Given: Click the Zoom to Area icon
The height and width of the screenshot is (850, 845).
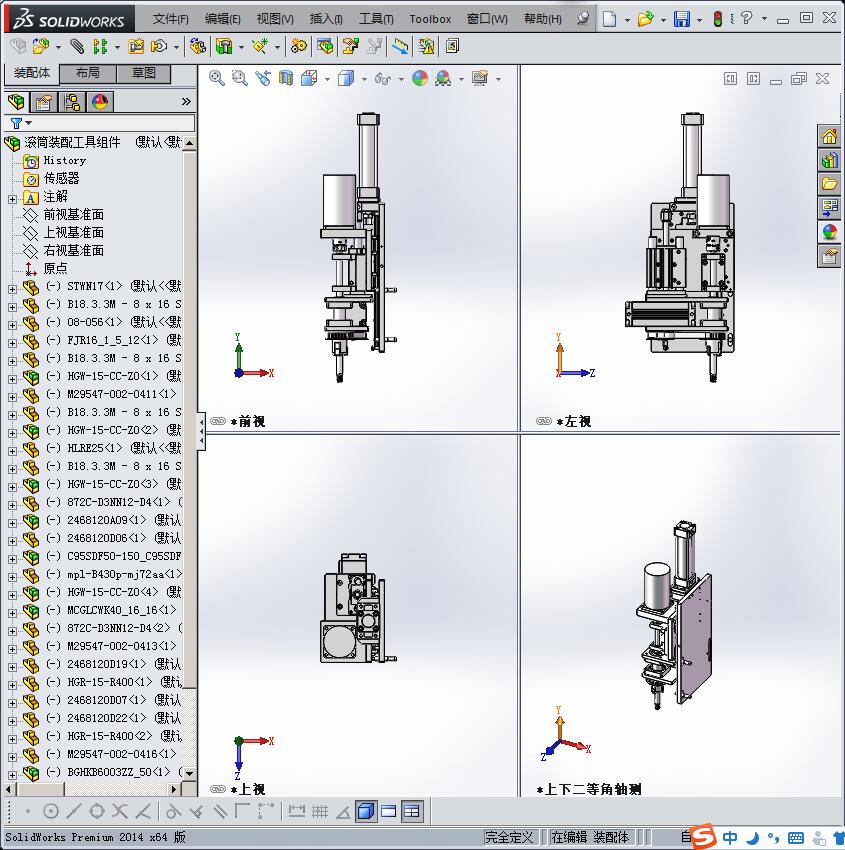Looking at the screenshot, I should (240, 78).
